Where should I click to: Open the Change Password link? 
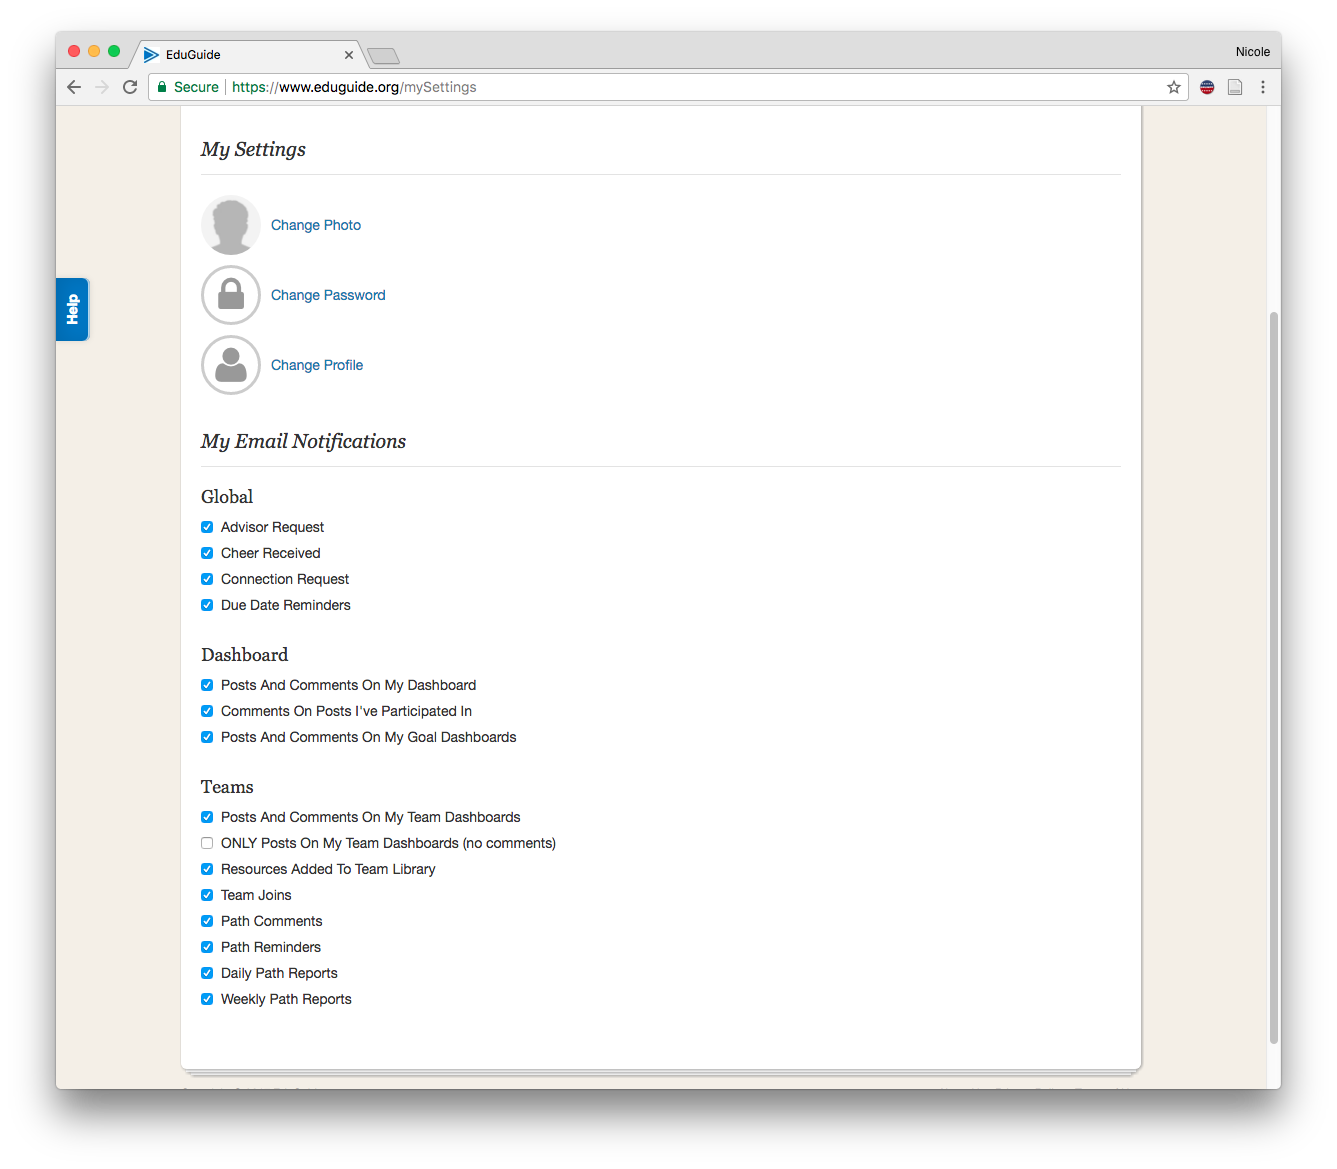(x=328, y=295)
